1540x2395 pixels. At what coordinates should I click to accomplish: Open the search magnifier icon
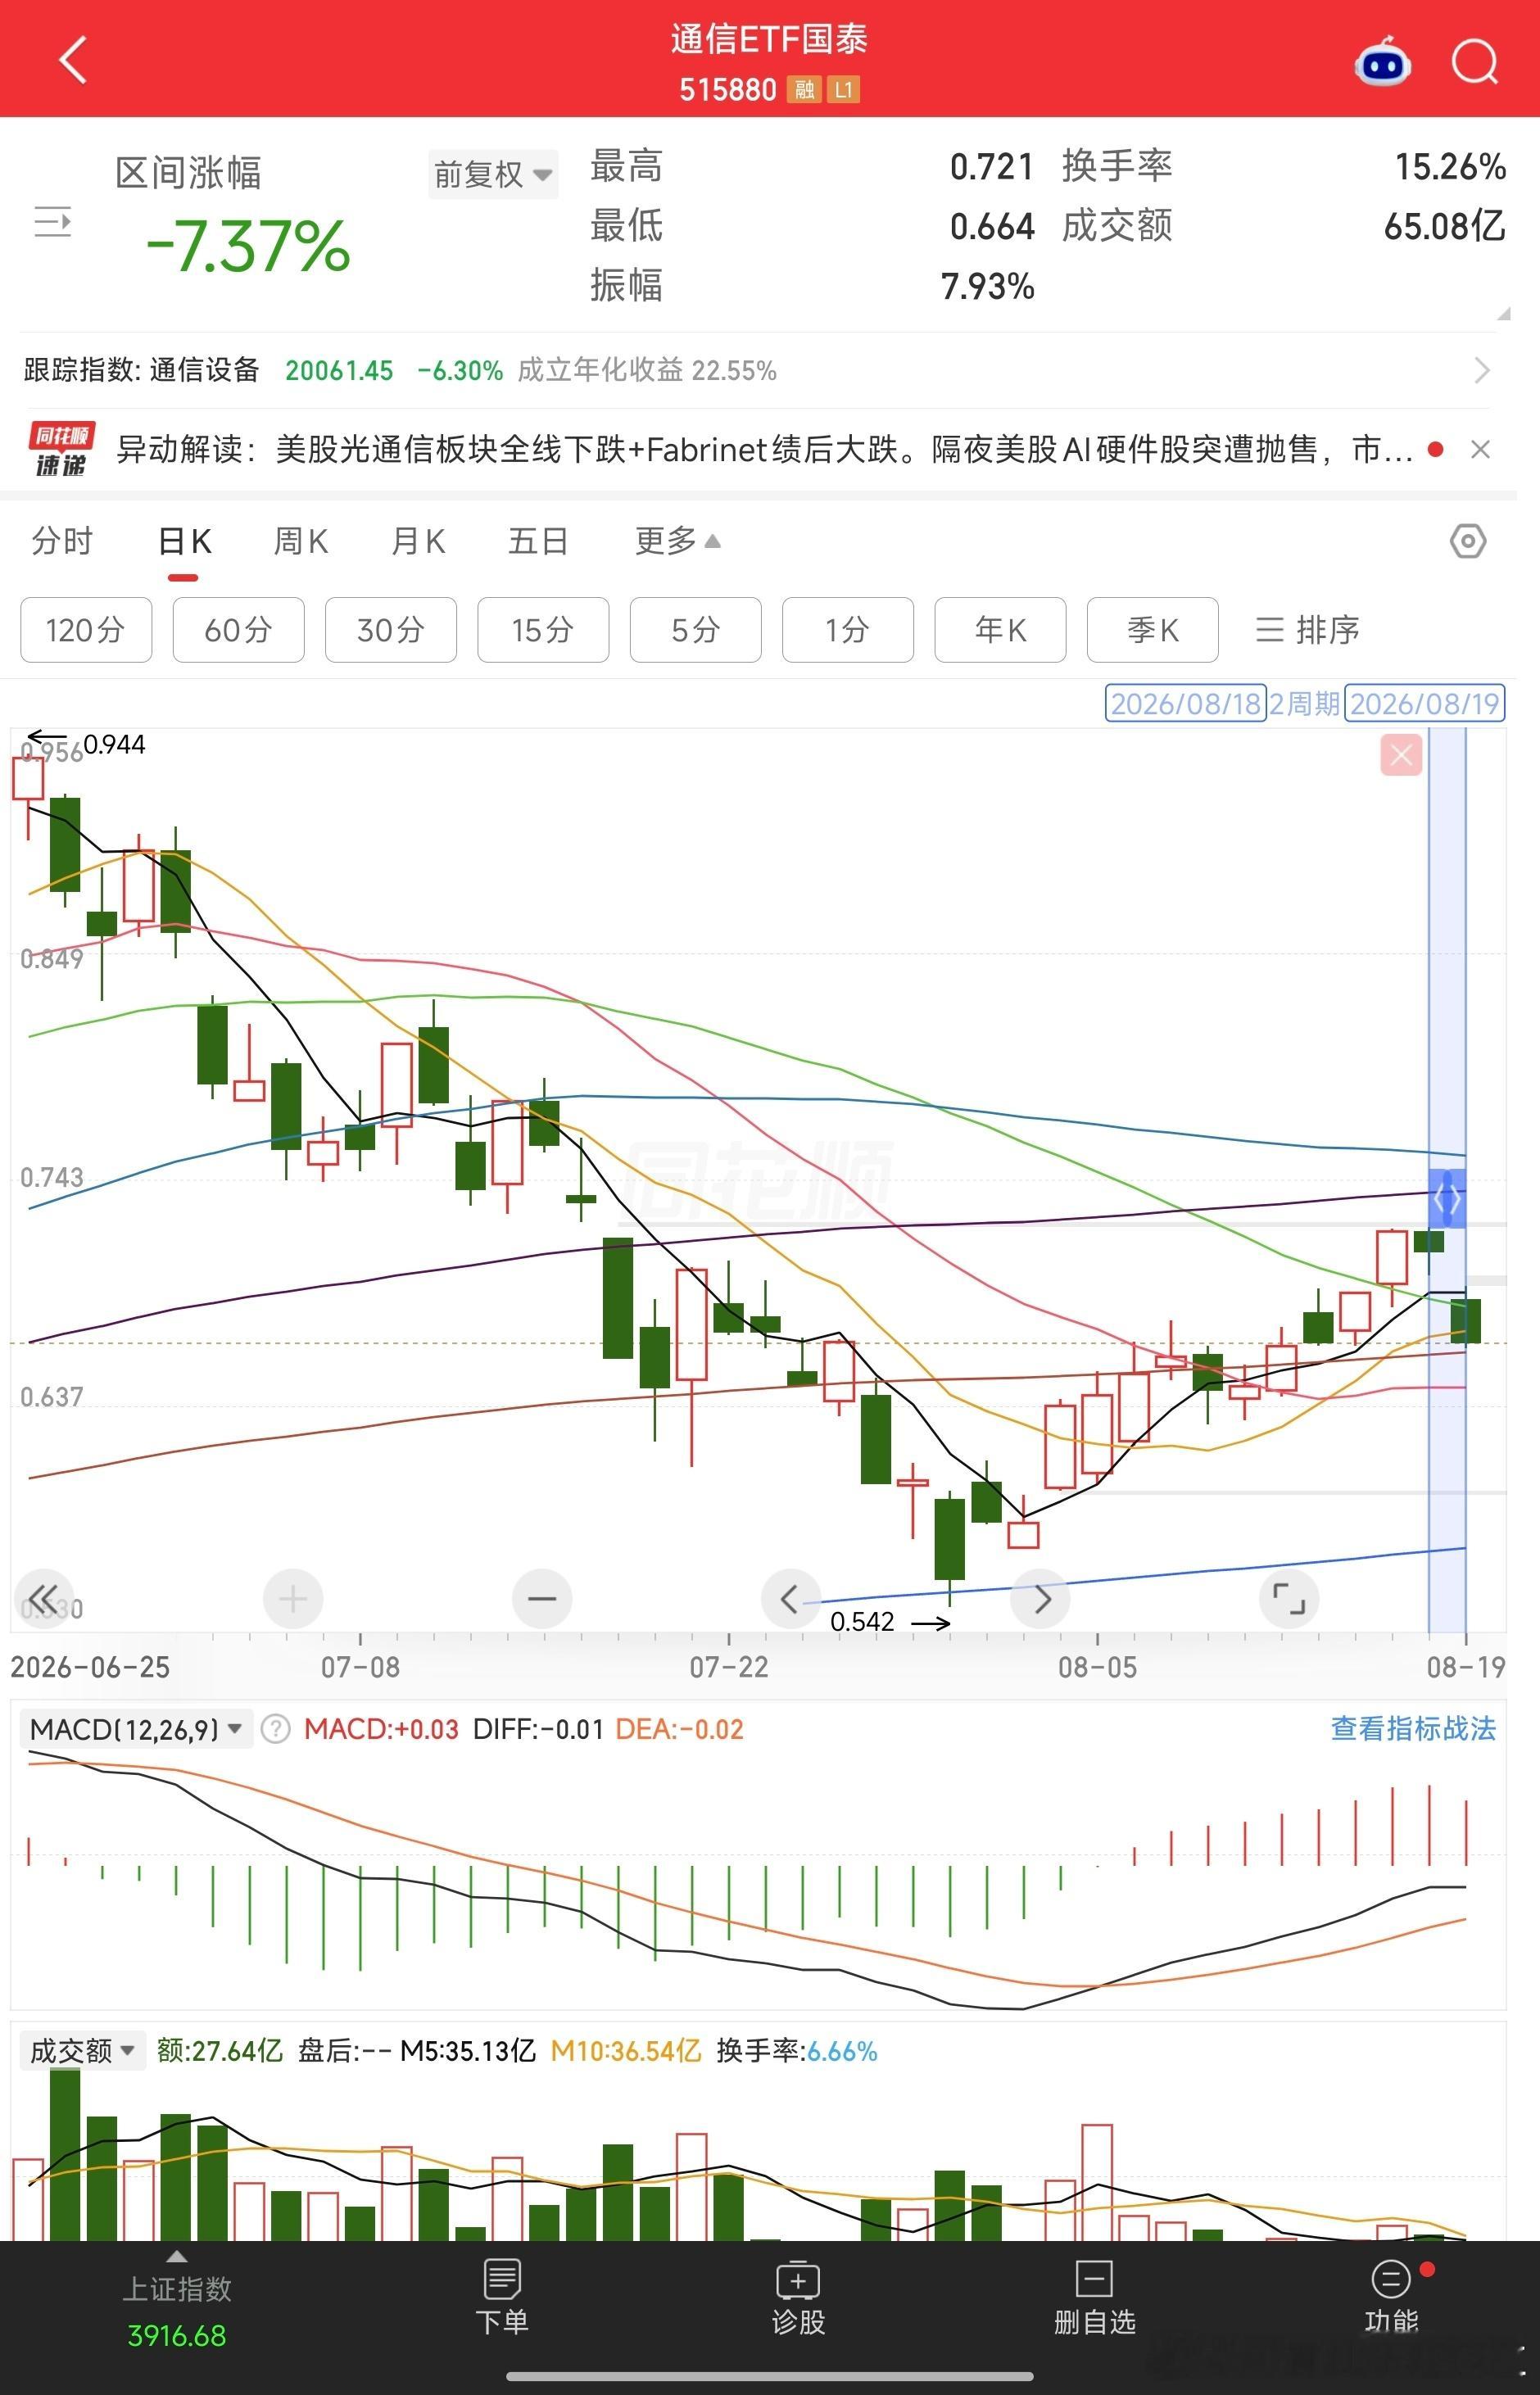(1475, 62)
